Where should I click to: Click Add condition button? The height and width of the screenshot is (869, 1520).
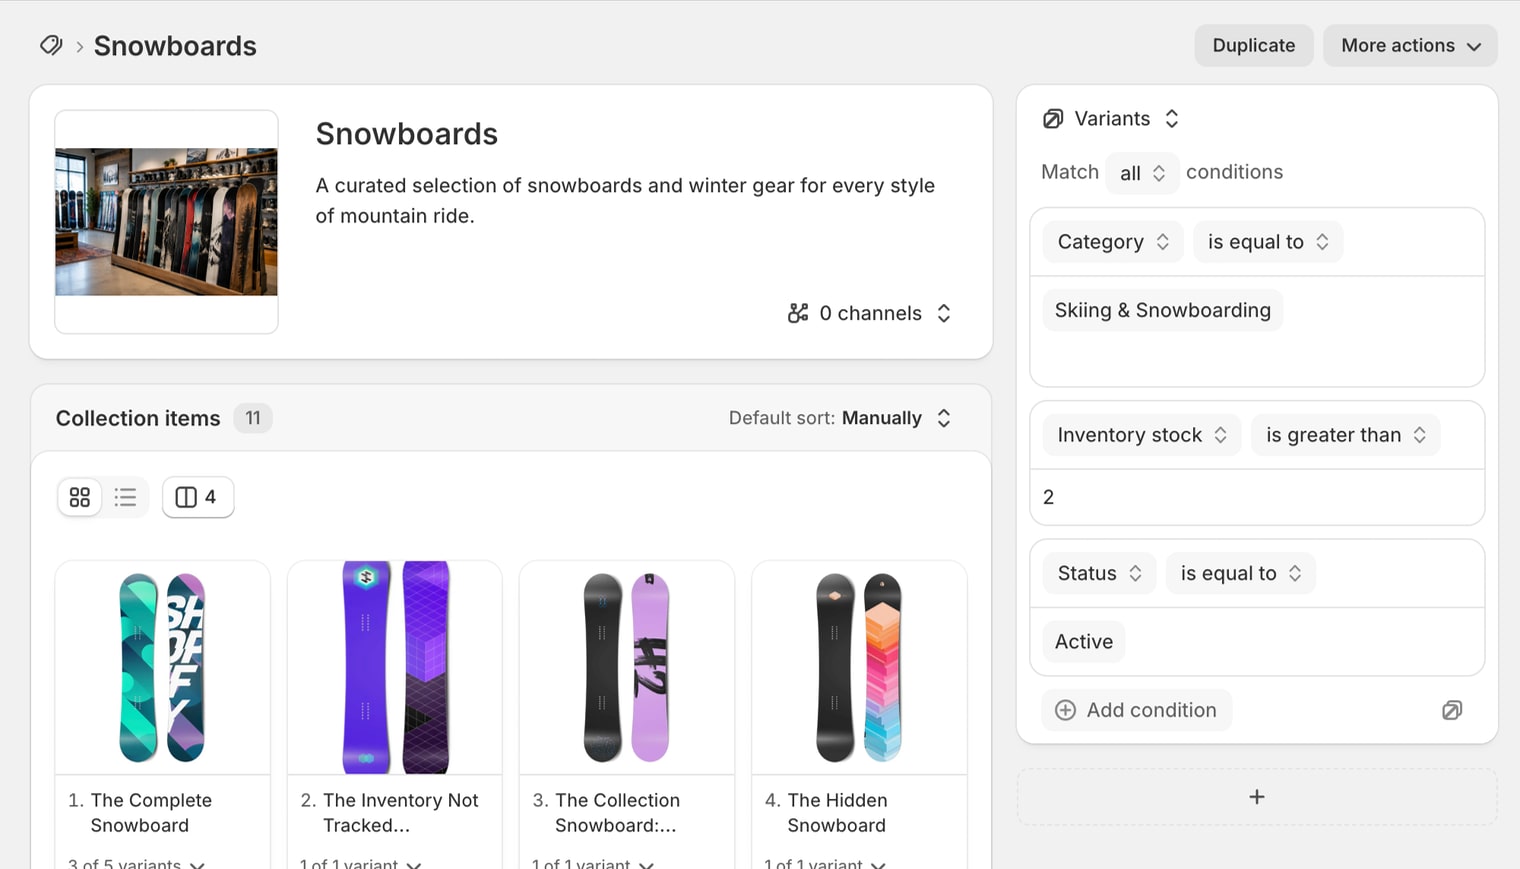tap(1136, 710)
